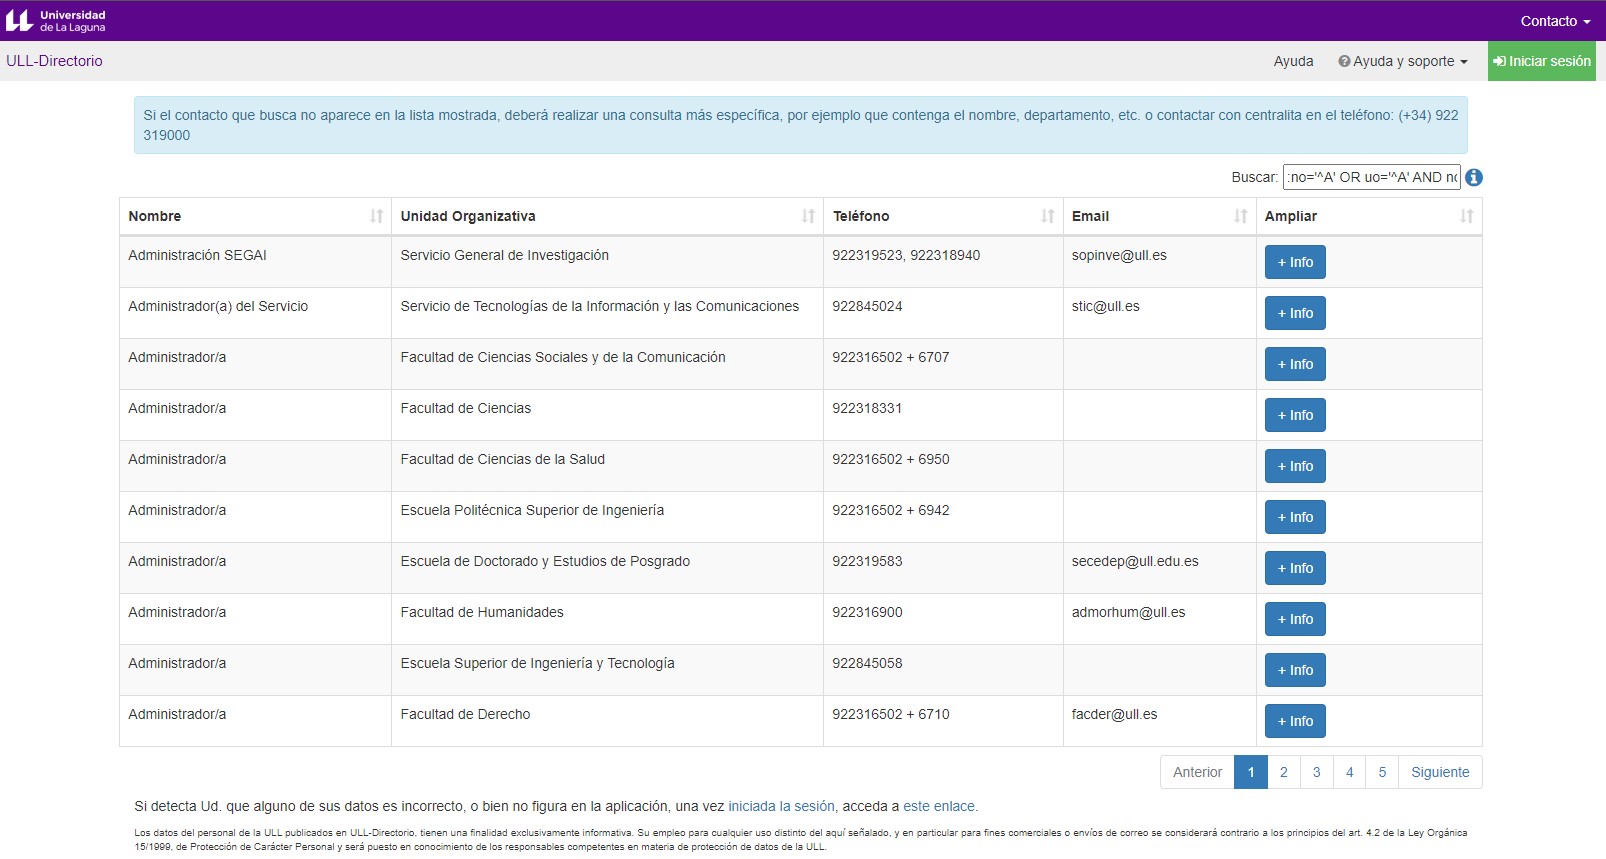Click the blue info icon beside search
The width and height of the screenshot is (1606, 859).
point(1474,177)
